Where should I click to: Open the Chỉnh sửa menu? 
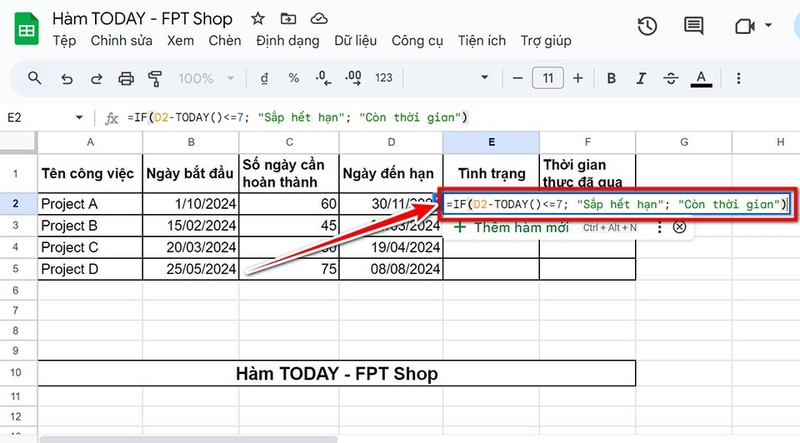121,41
